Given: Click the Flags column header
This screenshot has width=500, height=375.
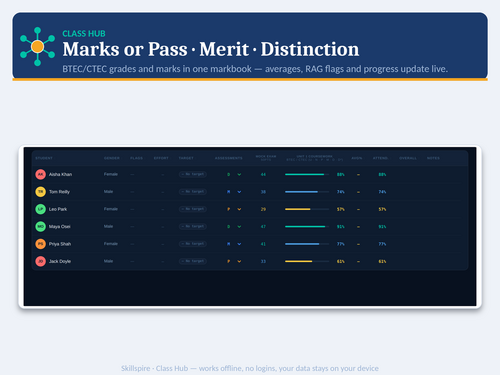Looking at the screenshot, I should tap(136, 158).
